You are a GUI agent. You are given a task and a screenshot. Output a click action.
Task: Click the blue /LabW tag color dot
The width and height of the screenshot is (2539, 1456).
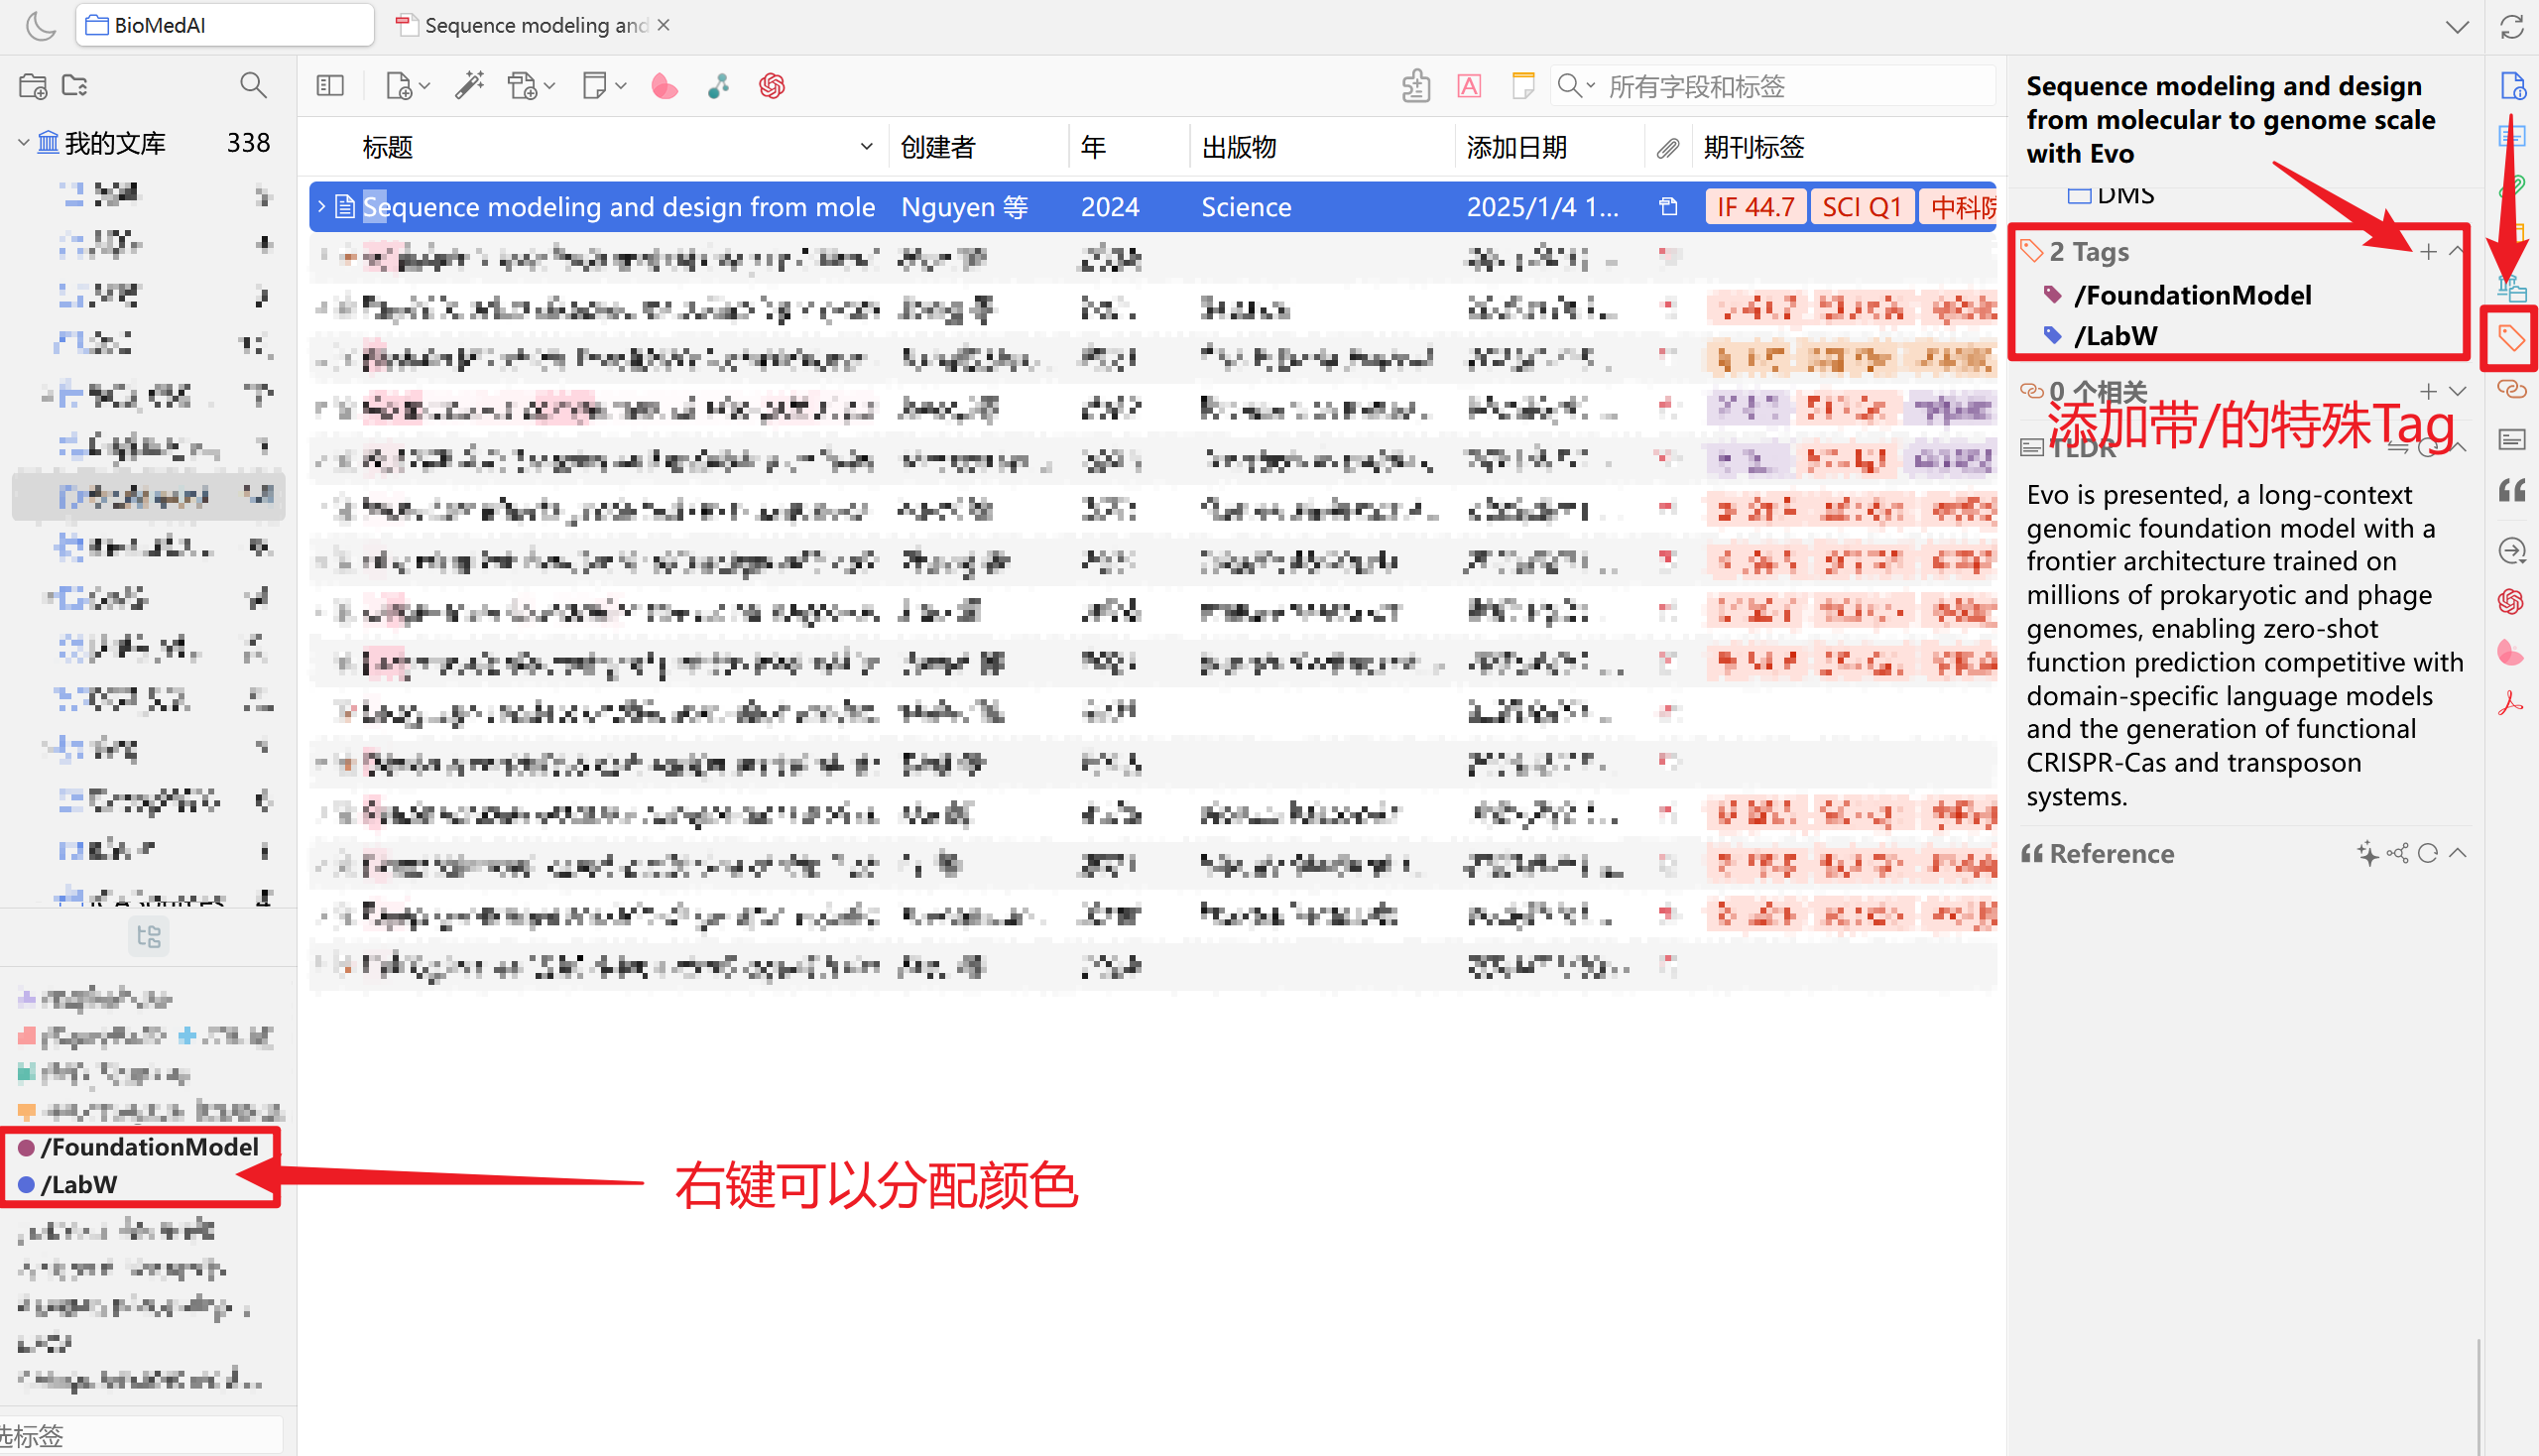coord(27,1185)
